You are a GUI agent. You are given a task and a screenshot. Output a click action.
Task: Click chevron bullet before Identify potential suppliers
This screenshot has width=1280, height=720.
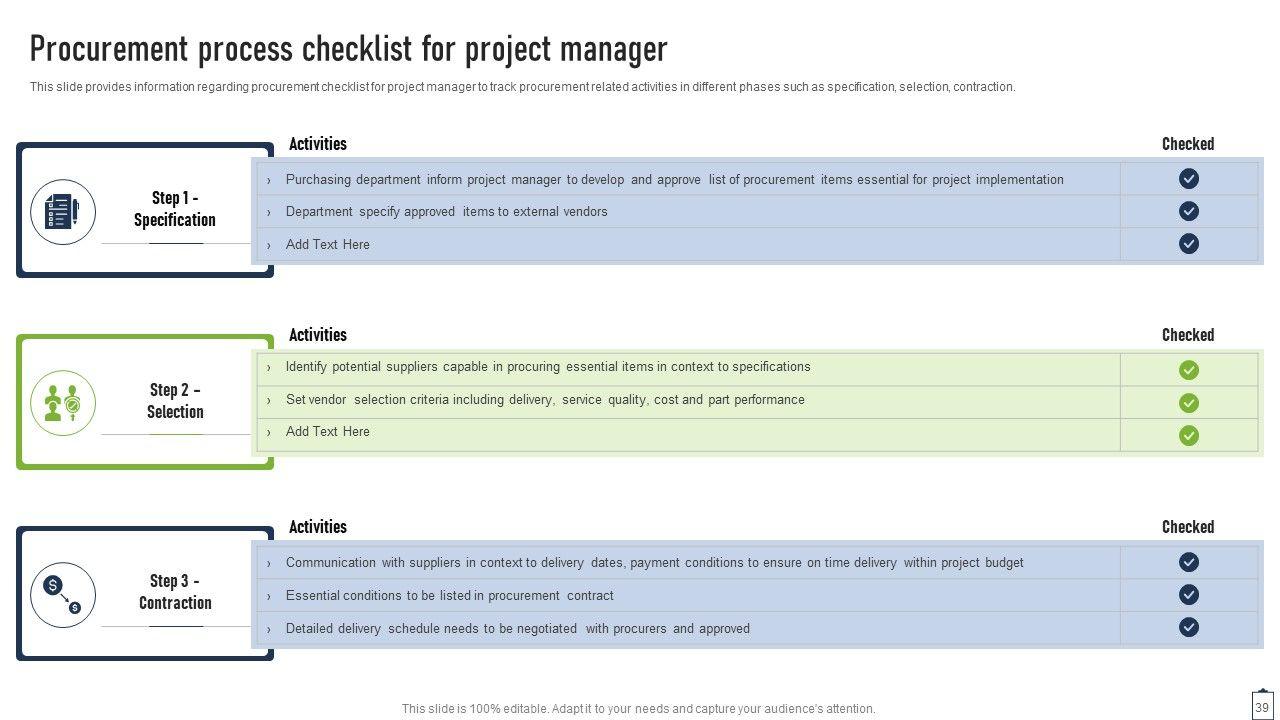[x=268, y=368]
